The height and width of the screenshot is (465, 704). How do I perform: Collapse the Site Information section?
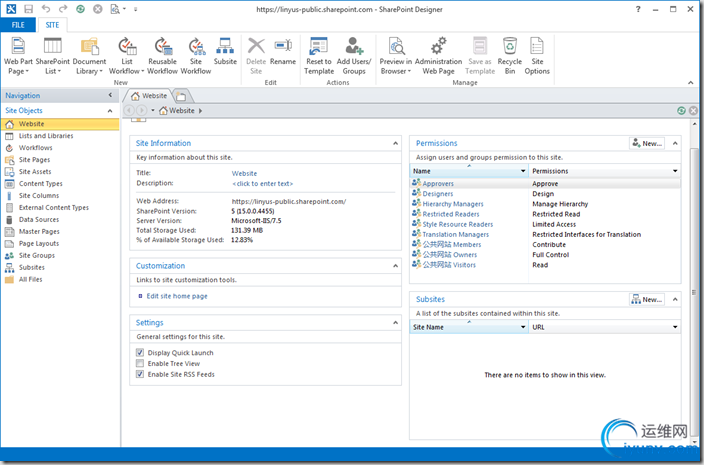395,143
